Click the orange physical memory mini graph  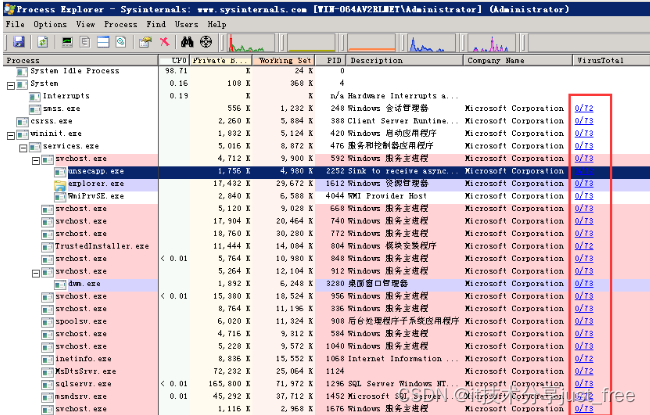pos(372,43)
